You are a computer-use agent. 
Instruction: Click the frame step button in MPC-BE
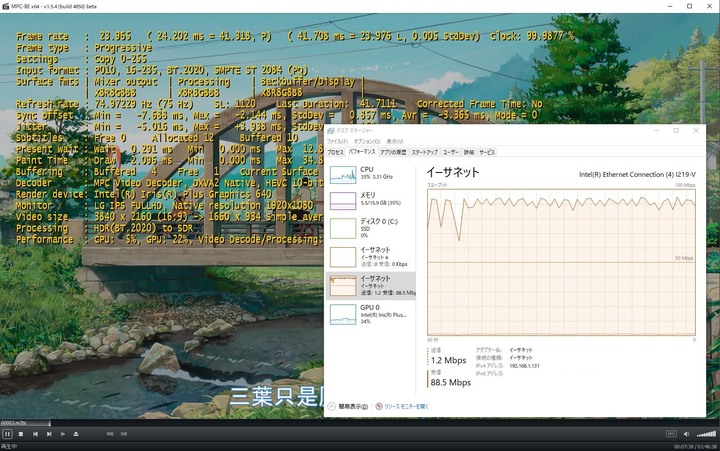pos(62,434)
